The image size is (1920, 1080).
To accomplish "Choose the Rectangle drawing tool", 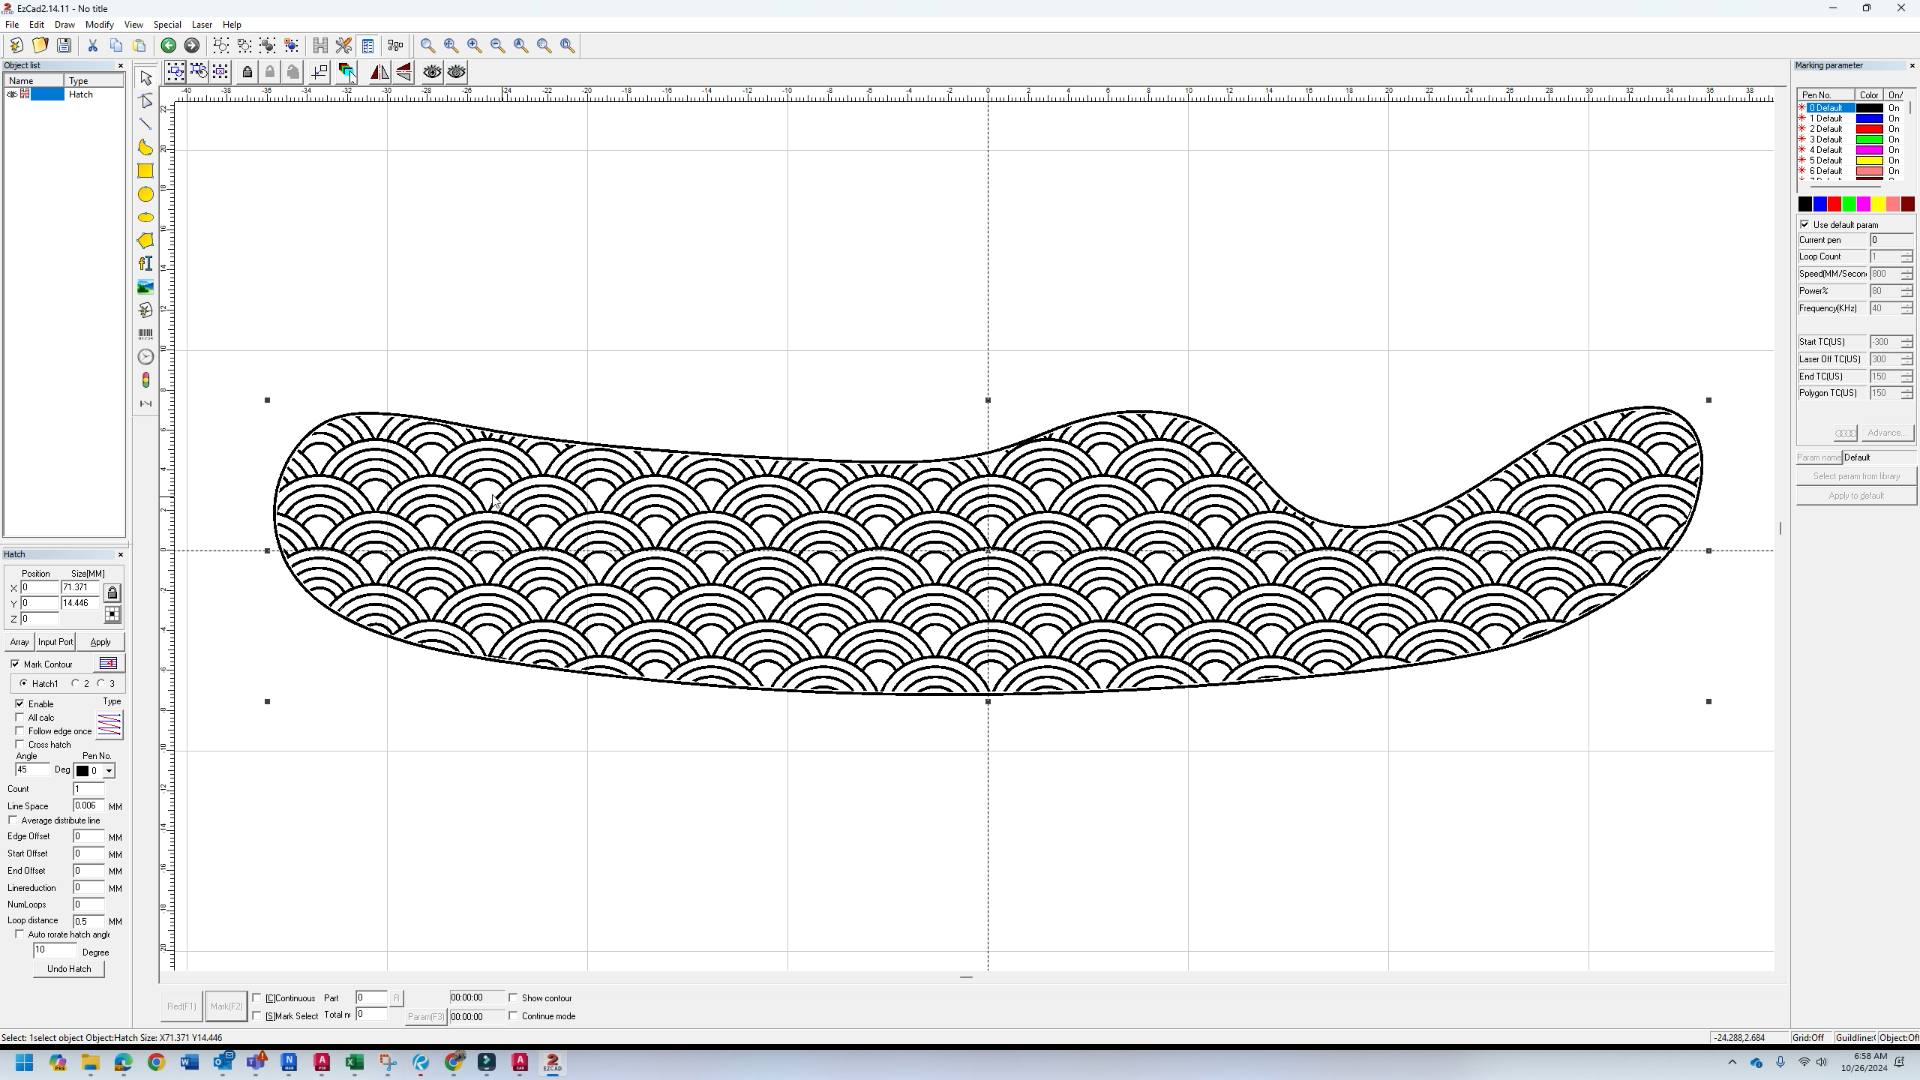I will point(146,171).
